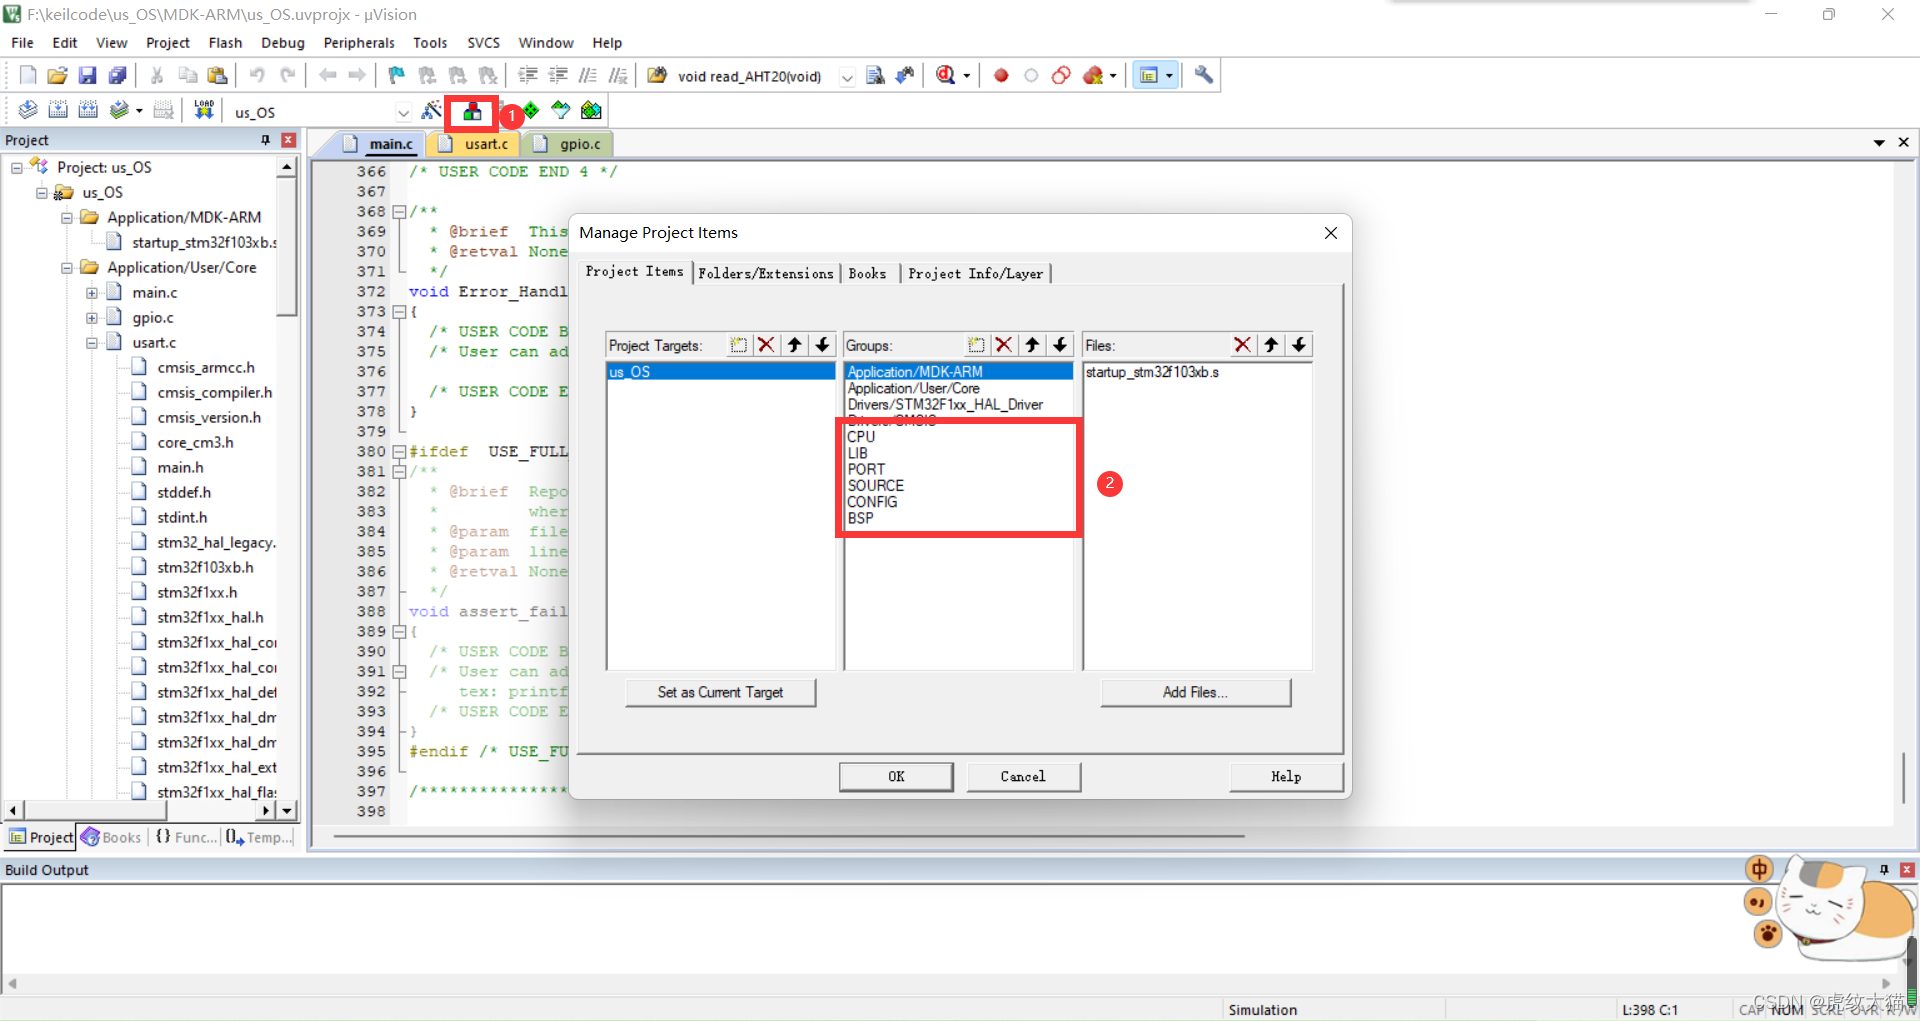
Task: Insert a breakpoint with the red dot icon
Action: click(x=1001, y=75)
